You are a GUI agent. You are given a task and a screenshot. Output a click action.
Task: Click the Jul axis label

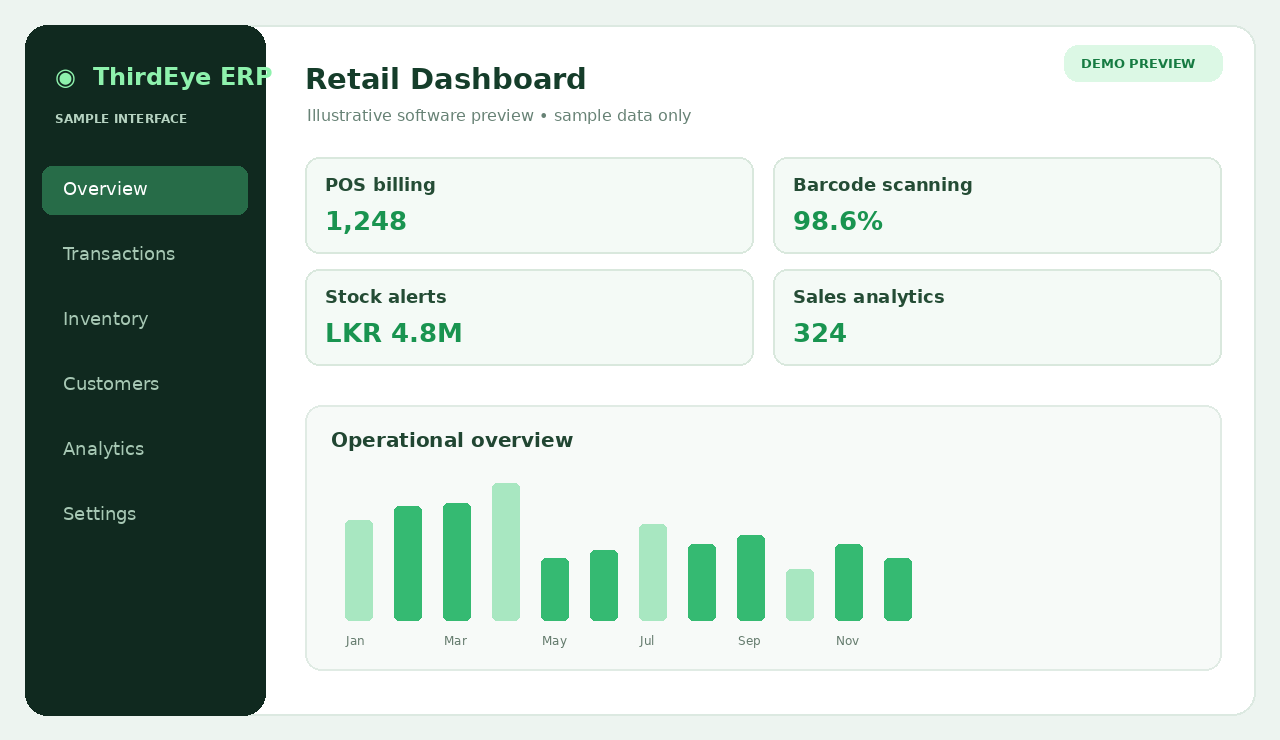click(x=647, y=641)
